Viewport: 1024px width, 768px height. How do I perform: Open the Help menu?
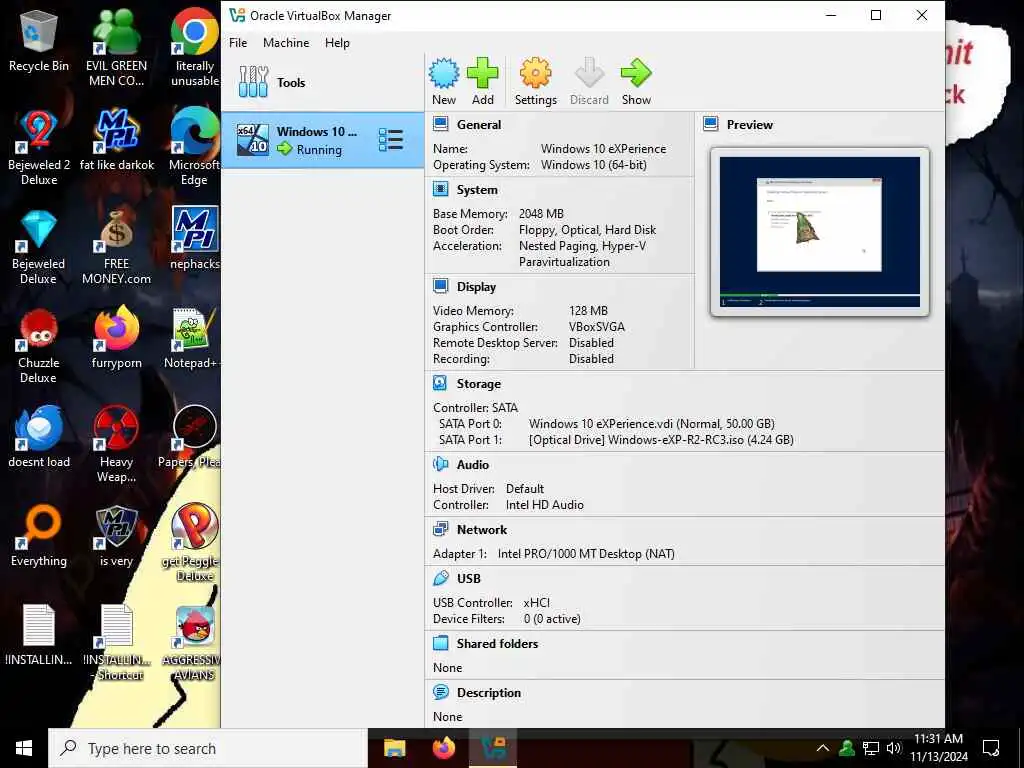pyautogui.click(x=337, y=42)
